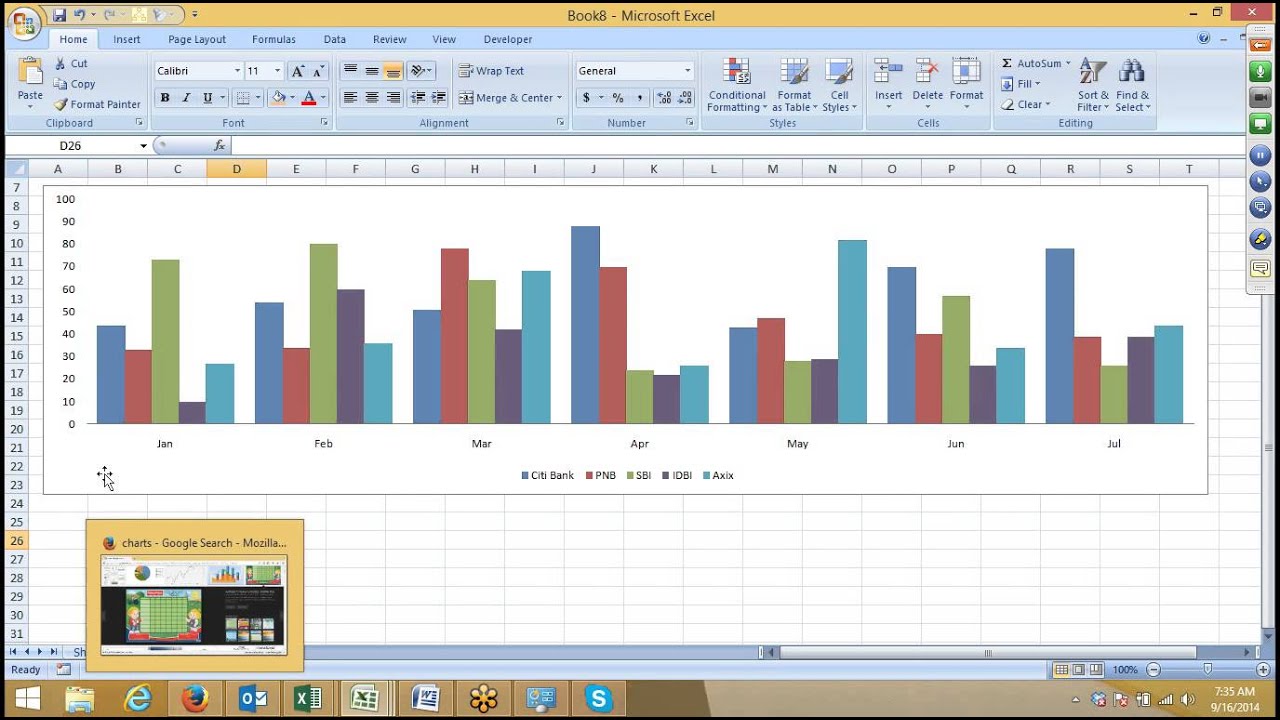Click the Office button
Screen dimensions: 1280x720
click(x=23, y=22)
